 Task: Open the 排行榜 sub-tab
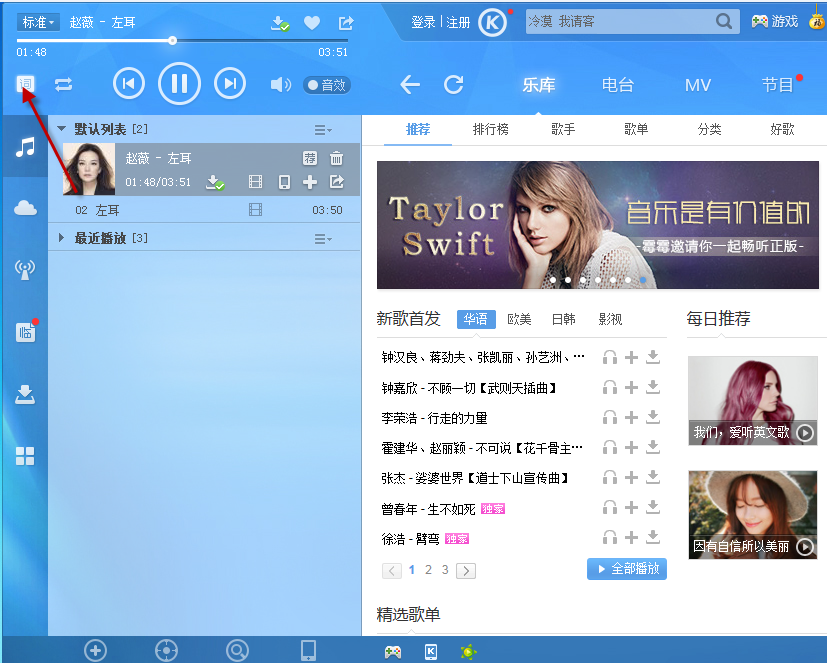pyautogui.click(x=491, y=129)
